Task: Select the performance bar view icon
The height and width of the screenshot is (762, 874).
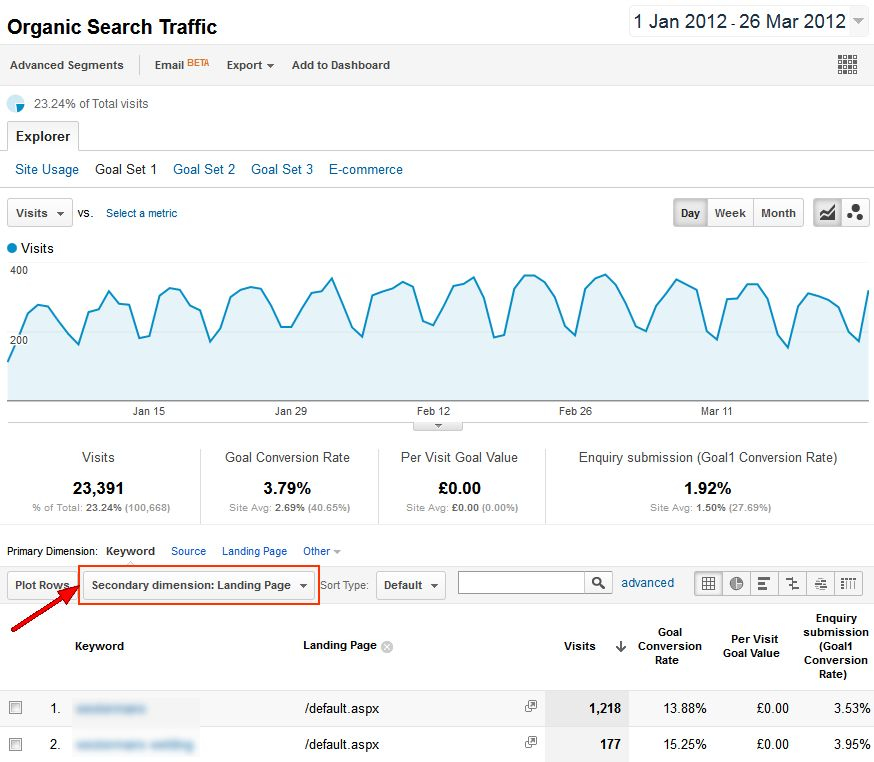Action: point(765,584)
